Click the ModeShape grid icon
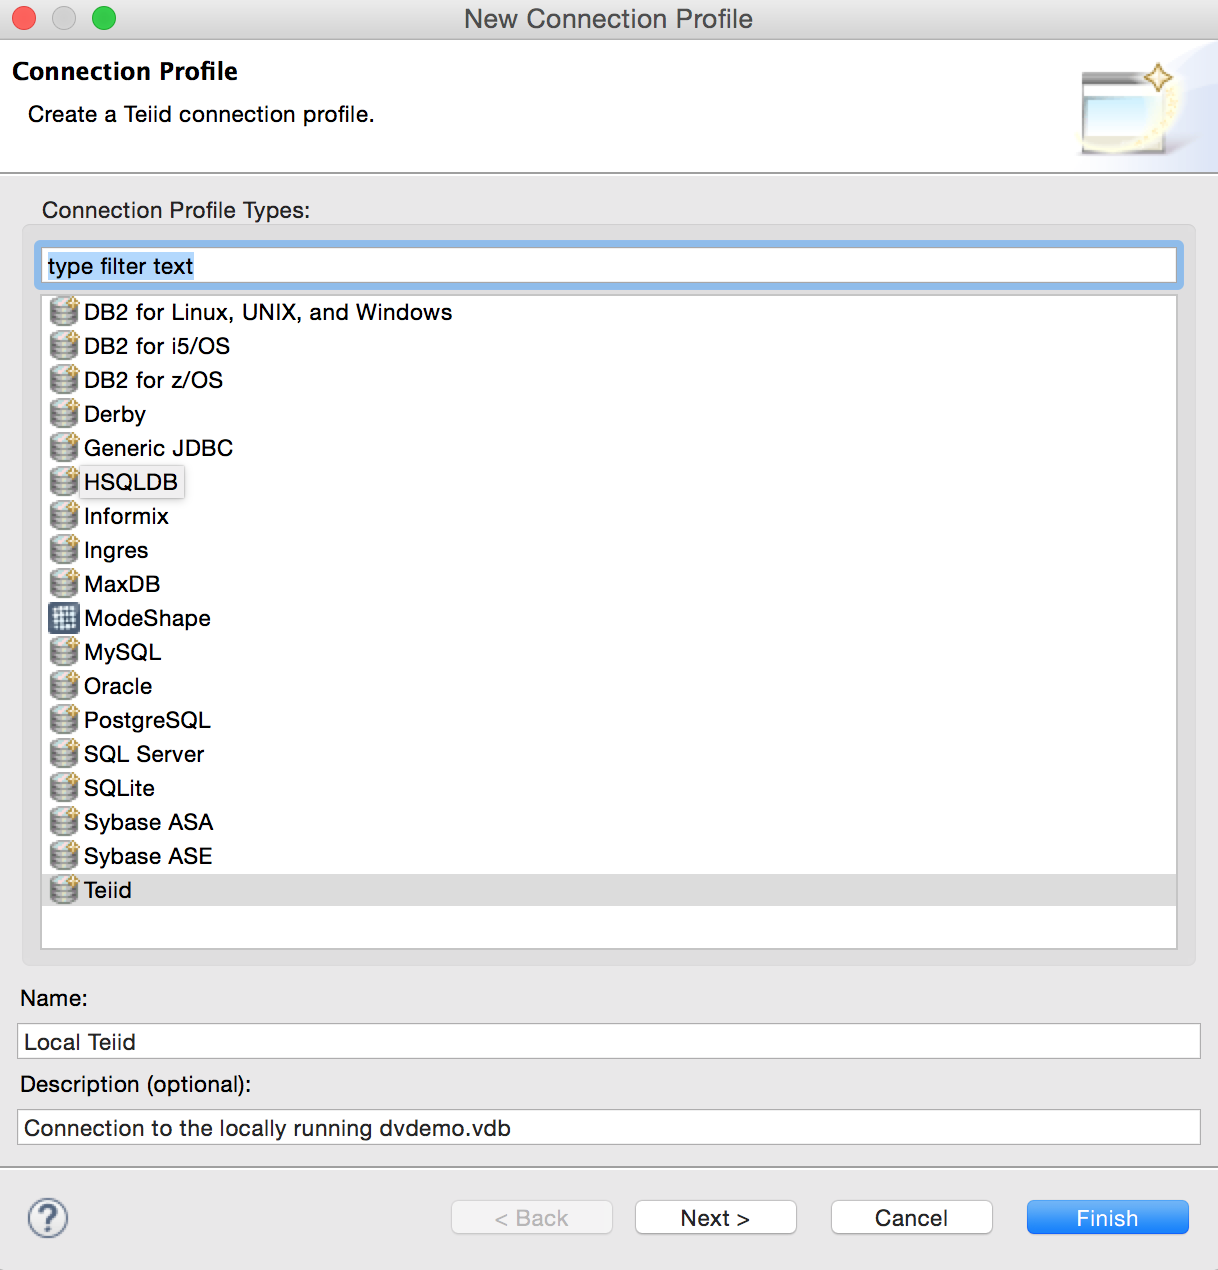The height and width of the screenshot is (1270, 1218). tap(63, 618)
